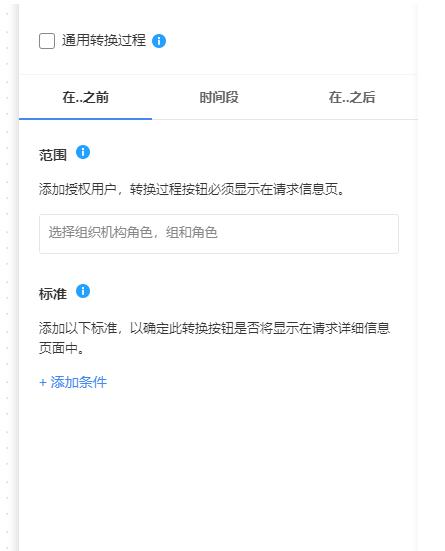Click the info icon next to 范围
This screenshot has height=551, width=445.
[x=83, y=152]
